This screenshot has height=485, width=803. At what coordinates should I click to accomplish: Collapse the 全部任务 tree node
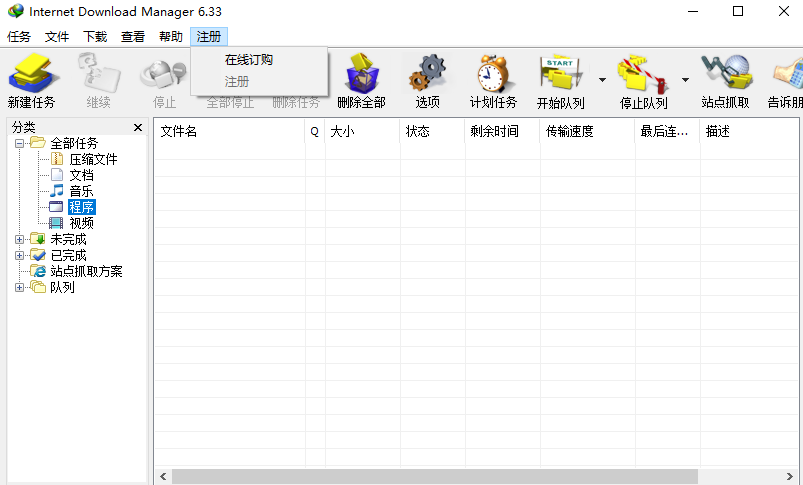click(x=19, y=143)
